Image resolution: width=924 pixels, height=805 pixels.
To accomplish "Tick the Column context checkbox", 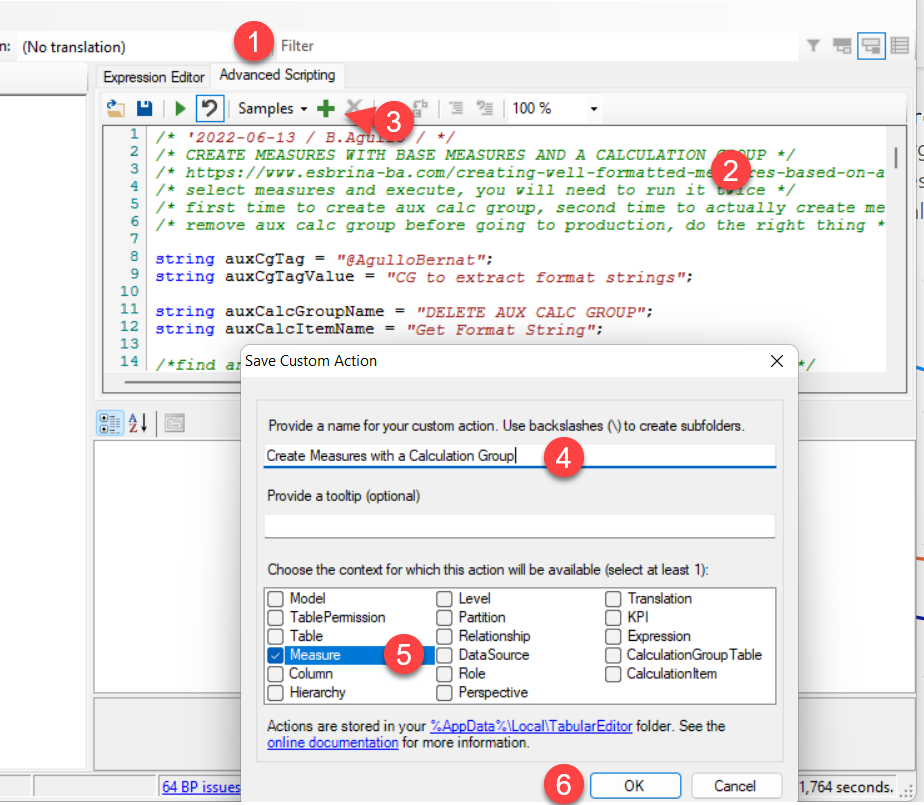I will point(275,674).
